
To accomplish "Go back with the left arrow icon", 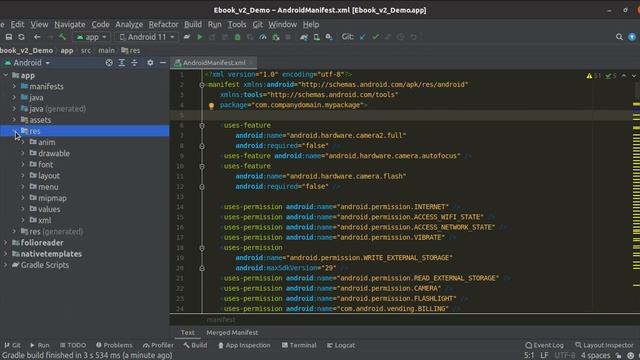I will click(x=37, y=37).
